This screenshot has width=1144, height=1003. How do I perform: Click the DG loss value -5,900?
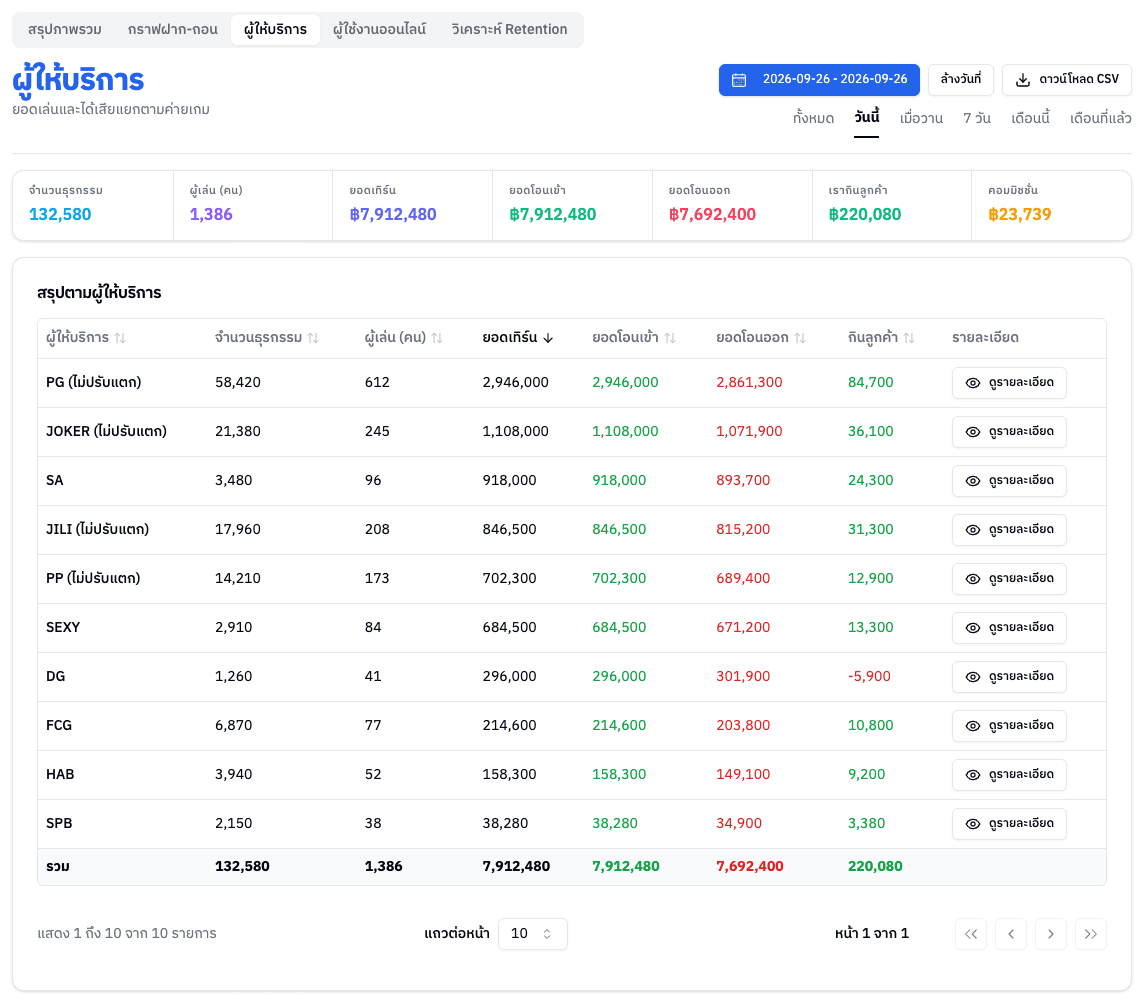pos(869,676)
